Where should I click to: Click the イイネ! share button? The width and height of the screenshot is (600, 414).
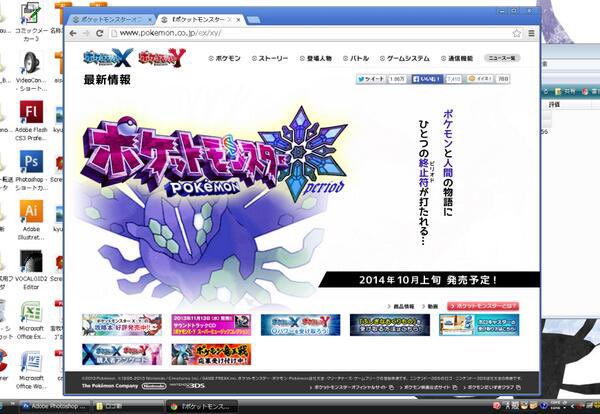[480, 79]
